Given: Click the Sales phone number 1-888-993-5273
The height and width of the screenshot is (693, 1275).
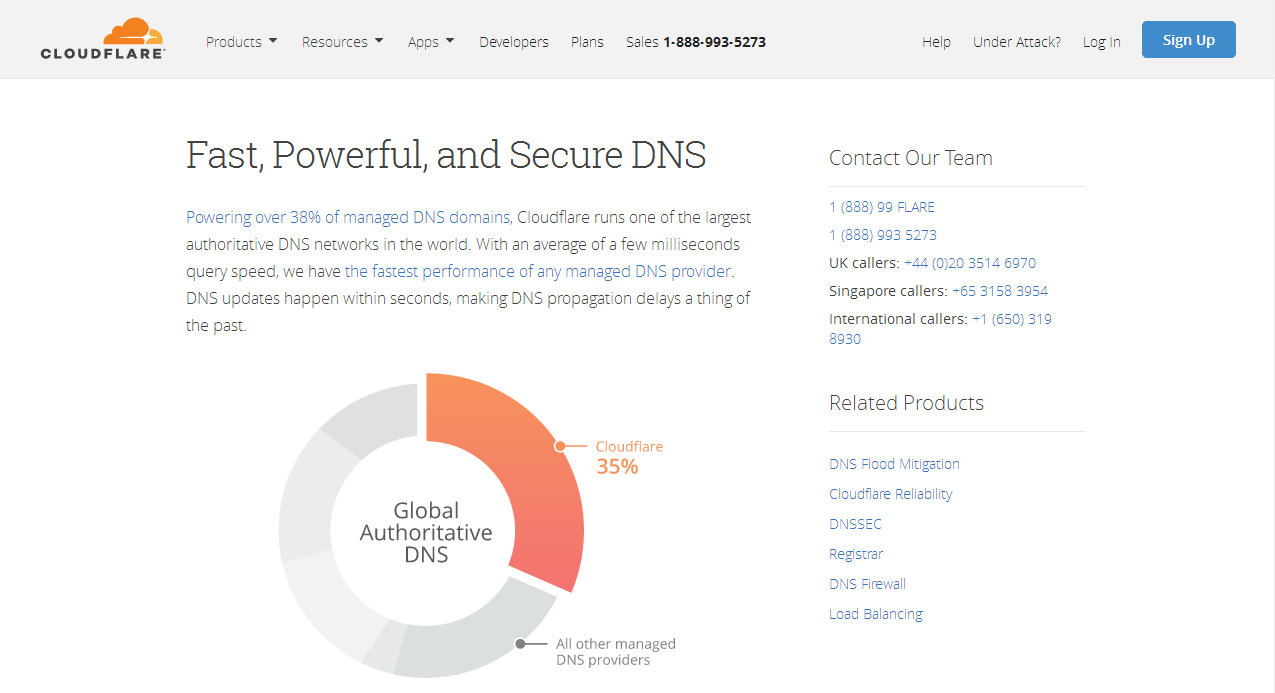Looking at the screenshot, I should 715,42.
